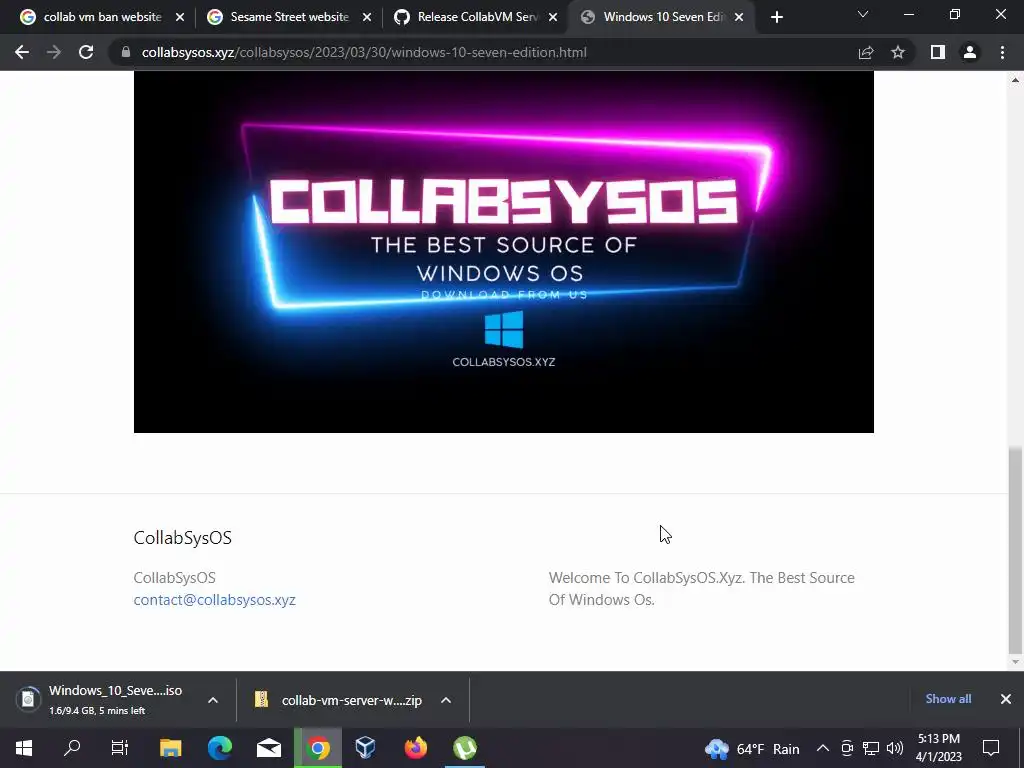Screen dimensions: 1024x768
Task: Click the CollabSysOS neon banner image
Action: [x=504, y=251]
